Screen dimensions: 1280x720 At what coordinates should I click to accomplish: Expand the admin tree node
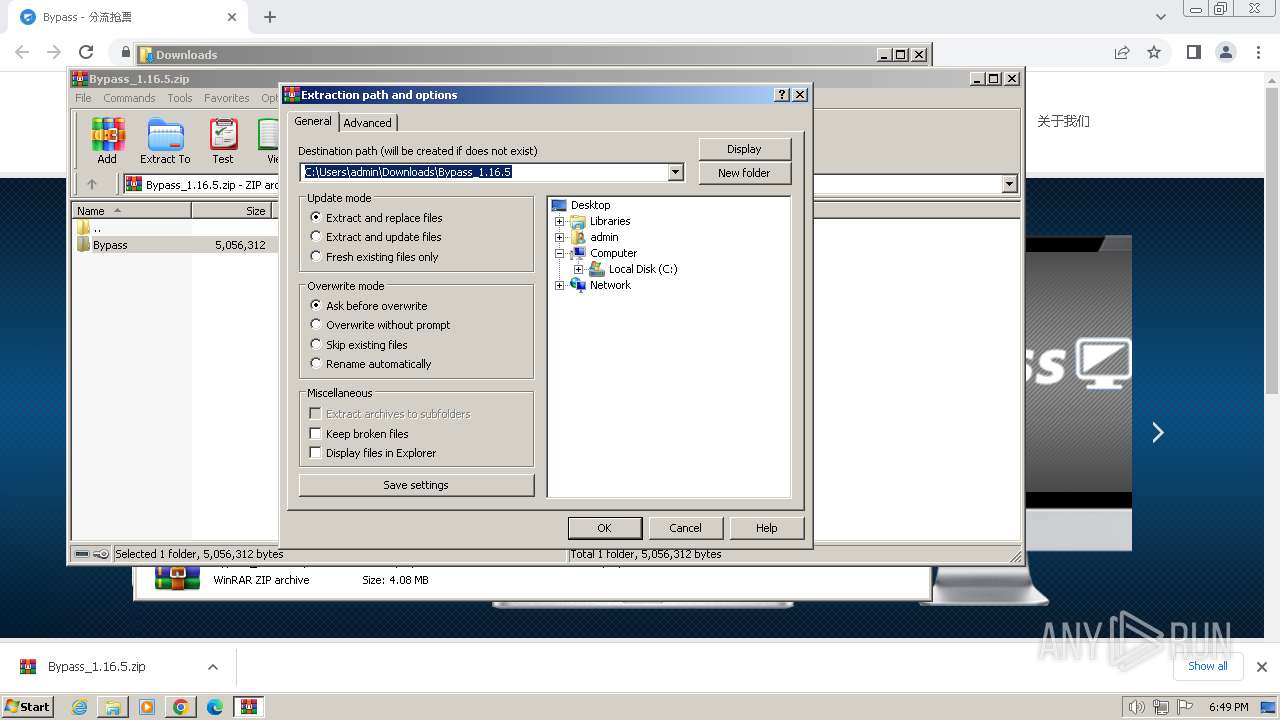tap(560, 237)
